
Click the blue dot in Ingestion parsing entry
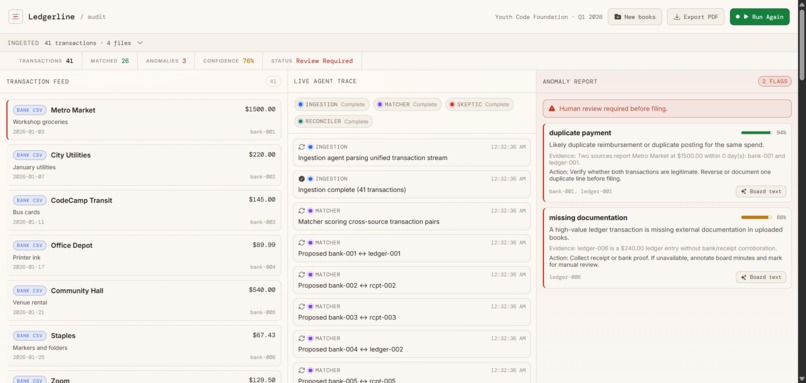pos(310,147)
